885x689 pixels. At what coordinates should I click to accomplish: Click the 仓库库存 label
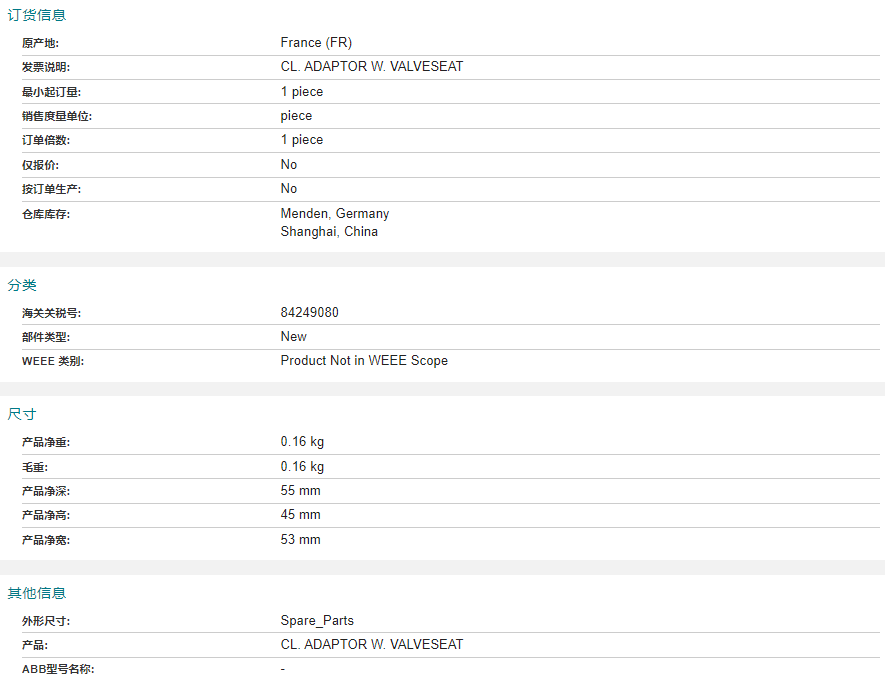[46, 214]
